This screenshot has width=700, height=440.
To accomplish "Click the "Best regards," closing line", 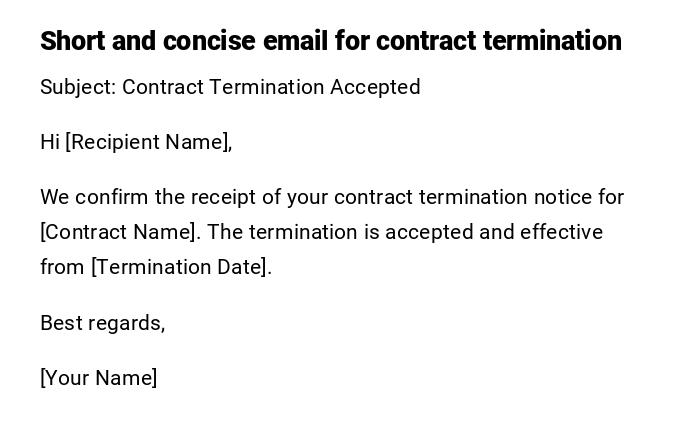I will 102,323.
